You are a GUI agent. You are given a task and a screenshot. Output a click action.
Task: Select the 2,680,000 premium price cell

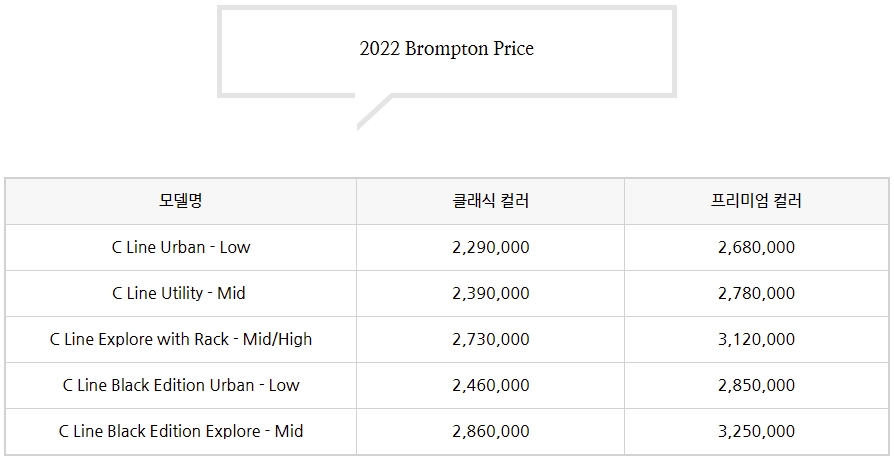[x=756, y=248]
